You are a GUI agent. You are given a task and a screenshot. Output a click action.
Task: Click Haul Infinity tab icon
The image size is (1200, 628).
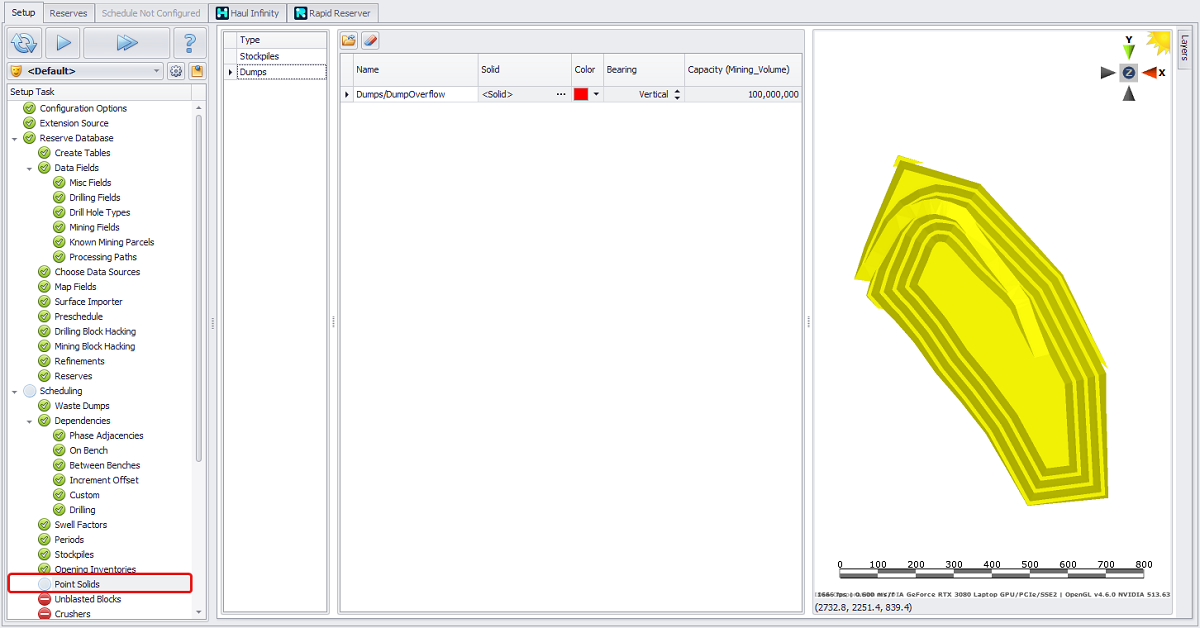[223, 13]
